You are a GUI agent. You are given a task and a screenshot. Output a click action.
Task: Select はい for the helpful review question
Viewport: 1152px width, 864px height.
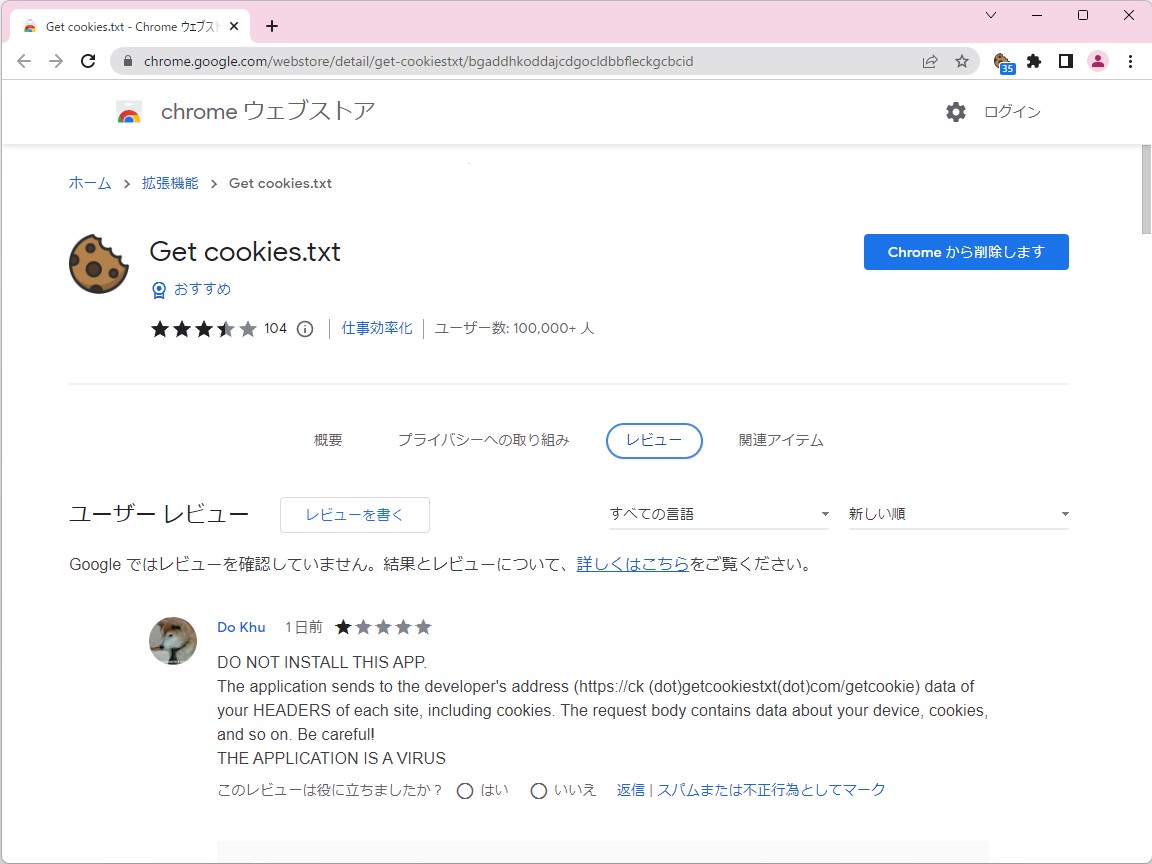tap(464, 790)
